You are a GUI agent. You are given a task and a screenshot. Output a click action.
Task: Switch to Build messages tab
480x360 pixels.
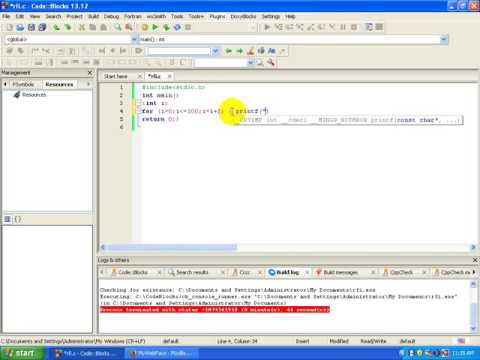tap(340, 272)
